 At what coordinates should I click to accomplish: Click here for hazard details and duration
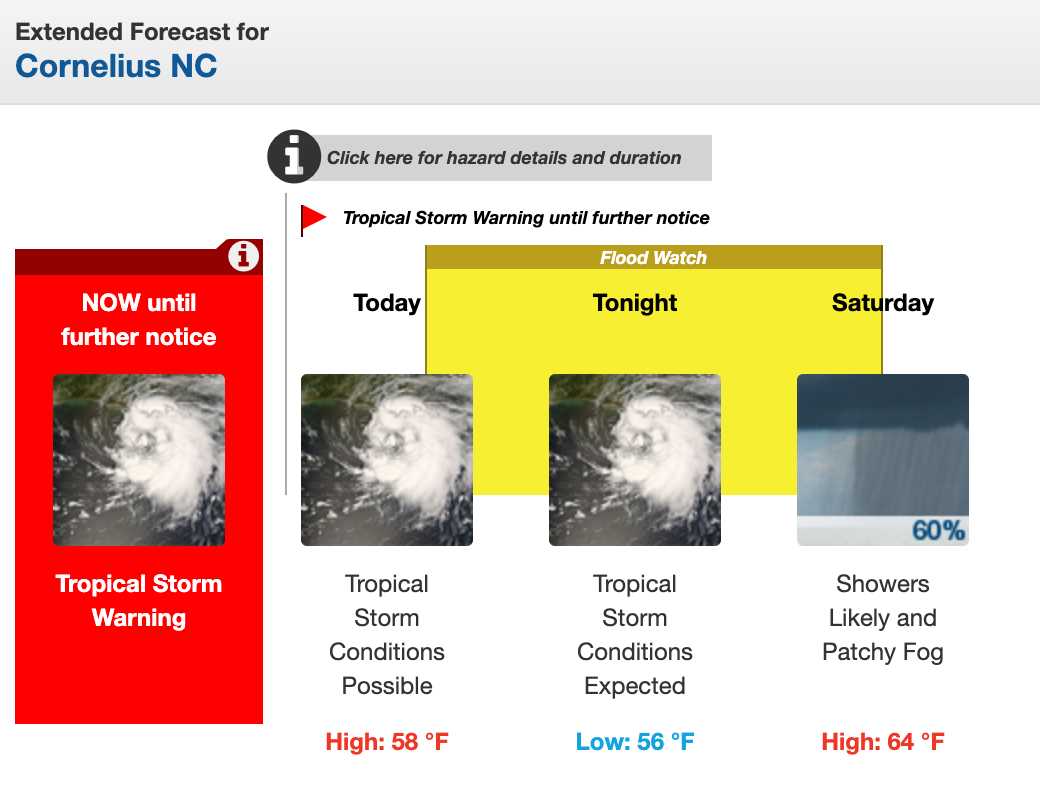tap(504, 158)
